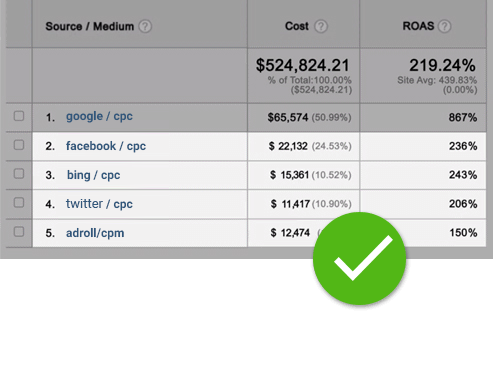Open the facebook / cpc source link
Image resolution: width=500 pixels, height=390 pixels.
click(x=106, y=146)
